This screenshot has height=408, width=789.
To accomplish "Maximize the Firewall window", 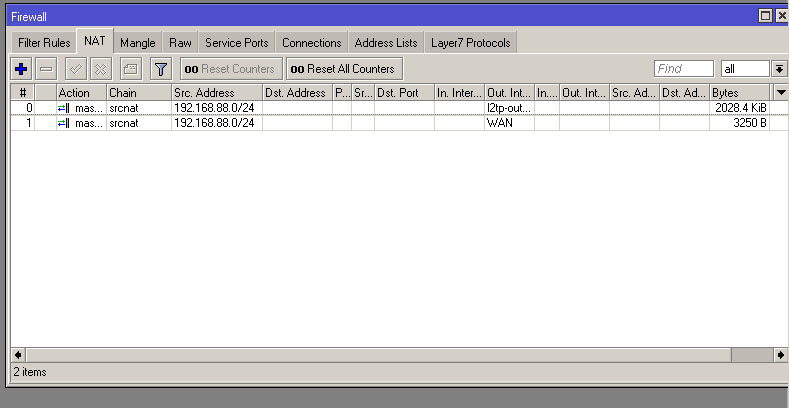I will click(x=765, y=16).
